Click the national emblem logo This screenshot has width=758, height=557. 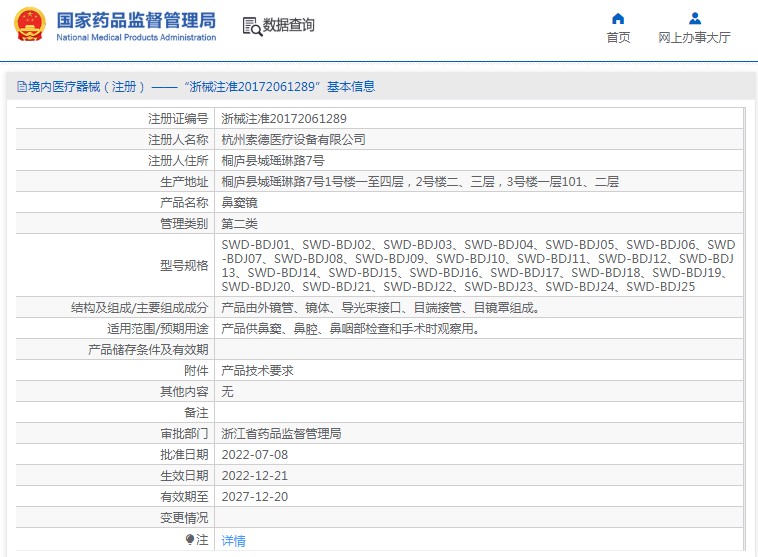click(x=30, y=24)
